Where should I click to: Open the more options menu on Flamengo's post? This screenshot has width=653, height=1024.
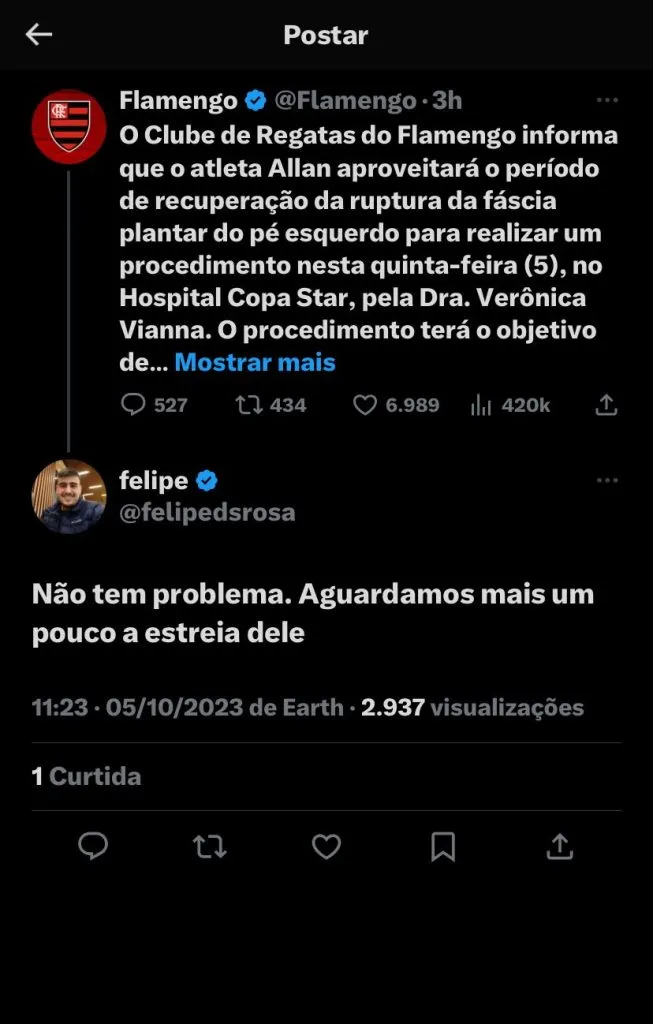coord(607,101)
